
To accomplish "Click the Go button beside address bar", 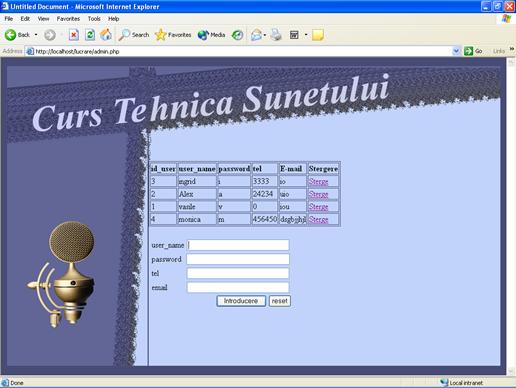I will (x=473, y=51).
